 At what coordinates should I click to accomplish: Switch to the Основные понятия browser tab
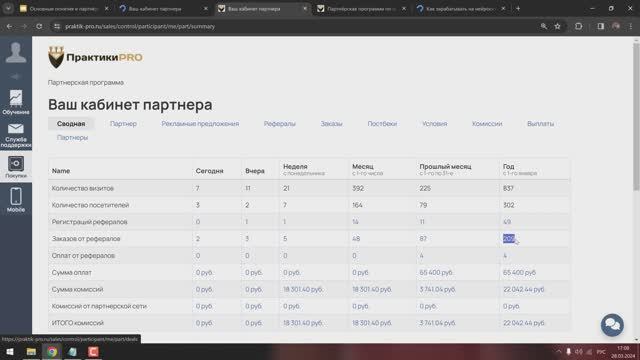coord(64,8)
